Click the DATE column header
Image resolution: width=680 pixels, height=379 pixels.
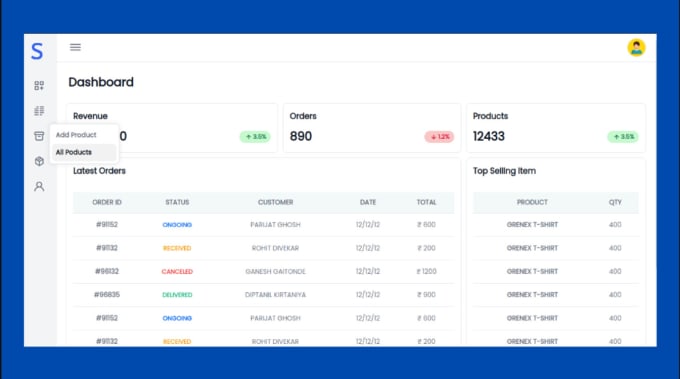368,202
